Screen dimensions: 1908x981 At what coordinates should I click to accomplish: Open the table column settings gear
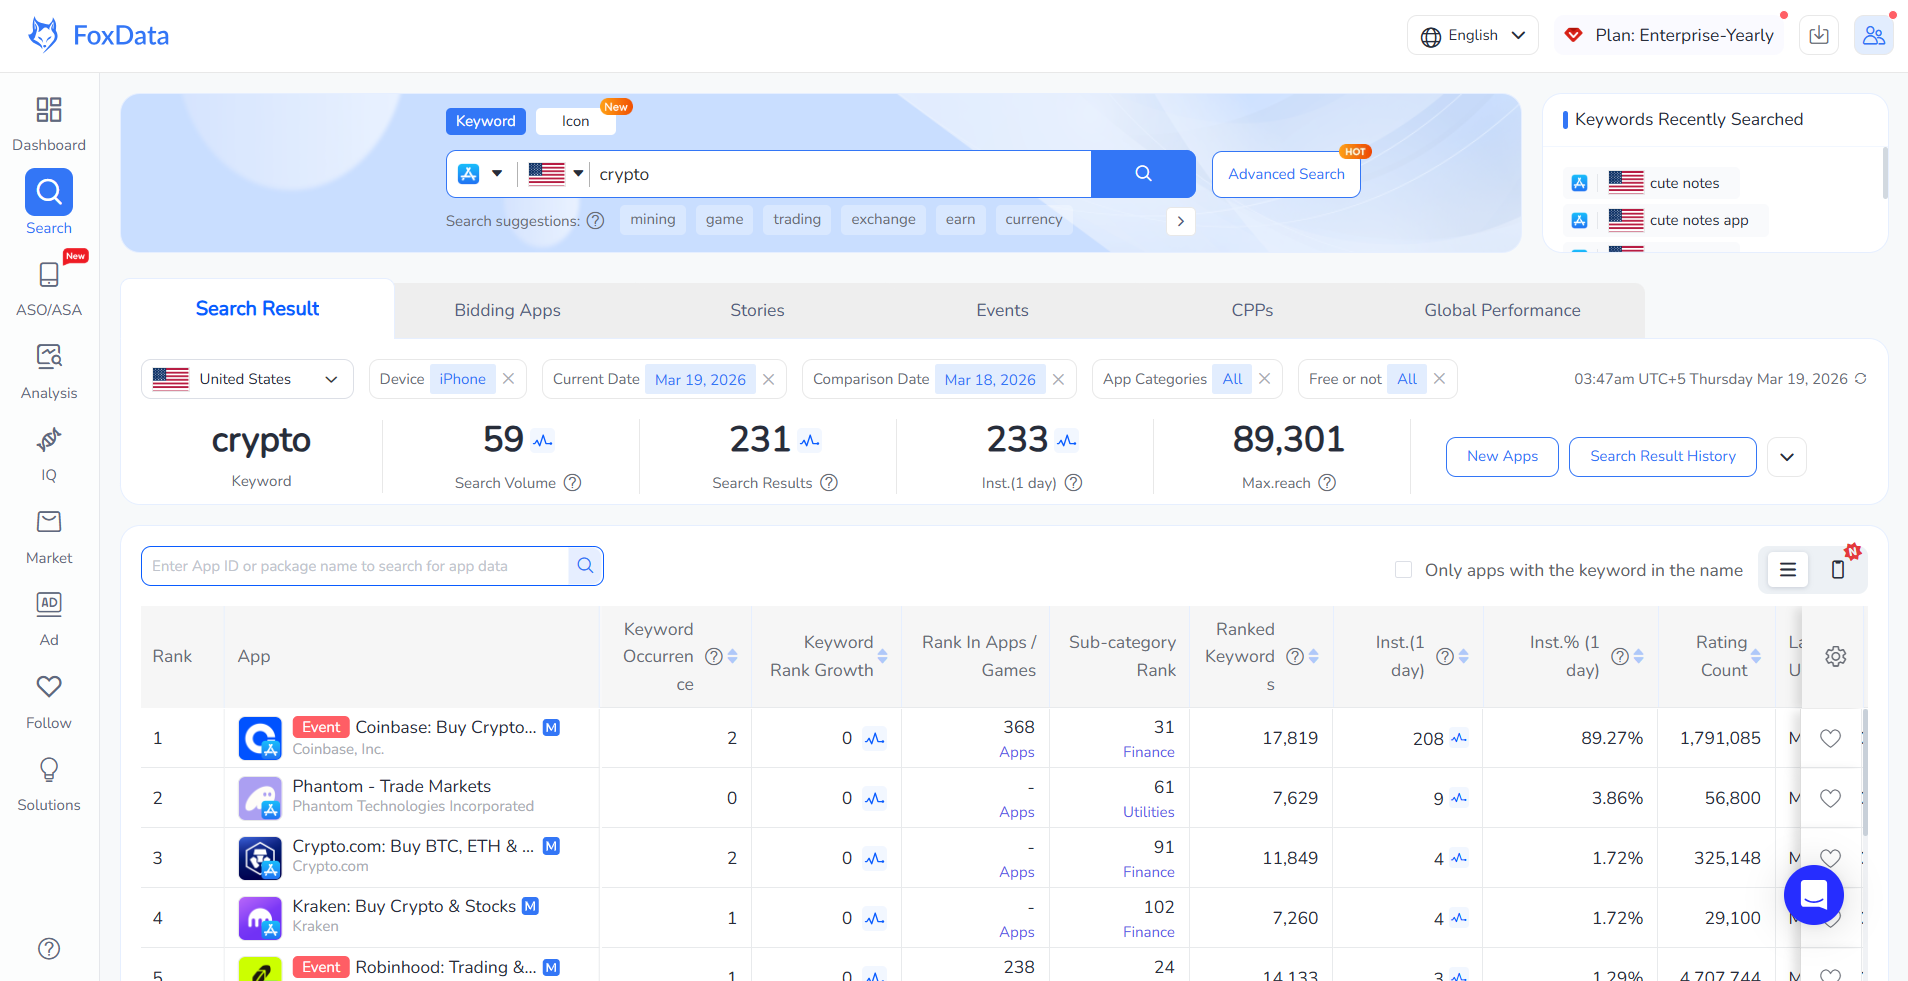[1836, 656]
